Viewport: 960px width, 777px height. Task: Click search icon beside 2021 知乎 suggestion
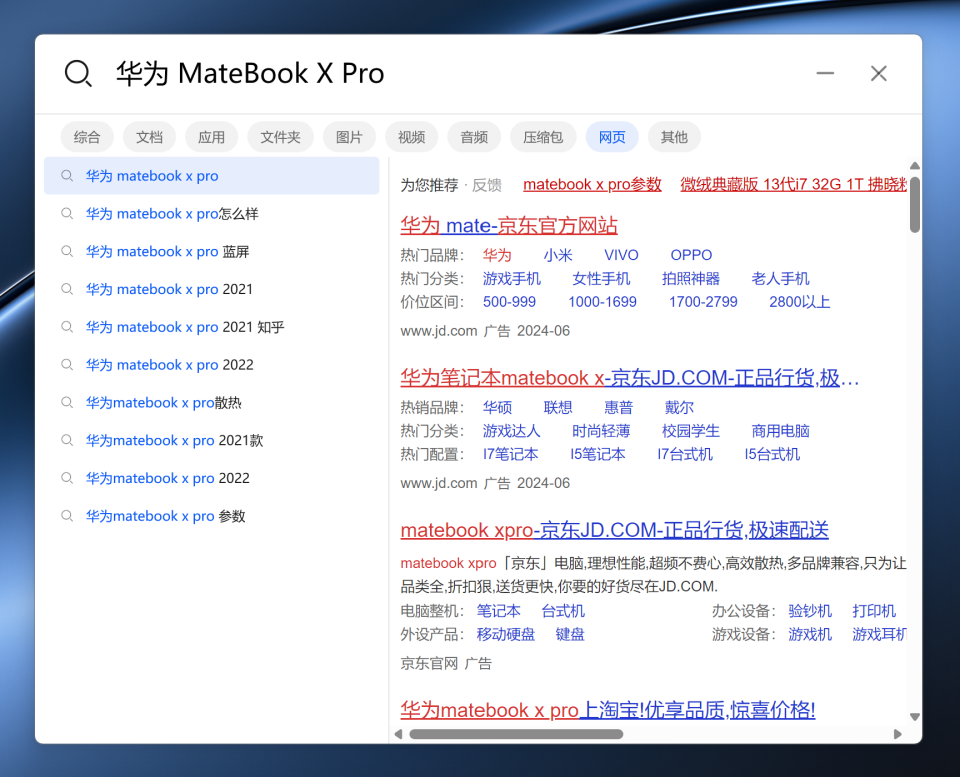click(67, 327)
